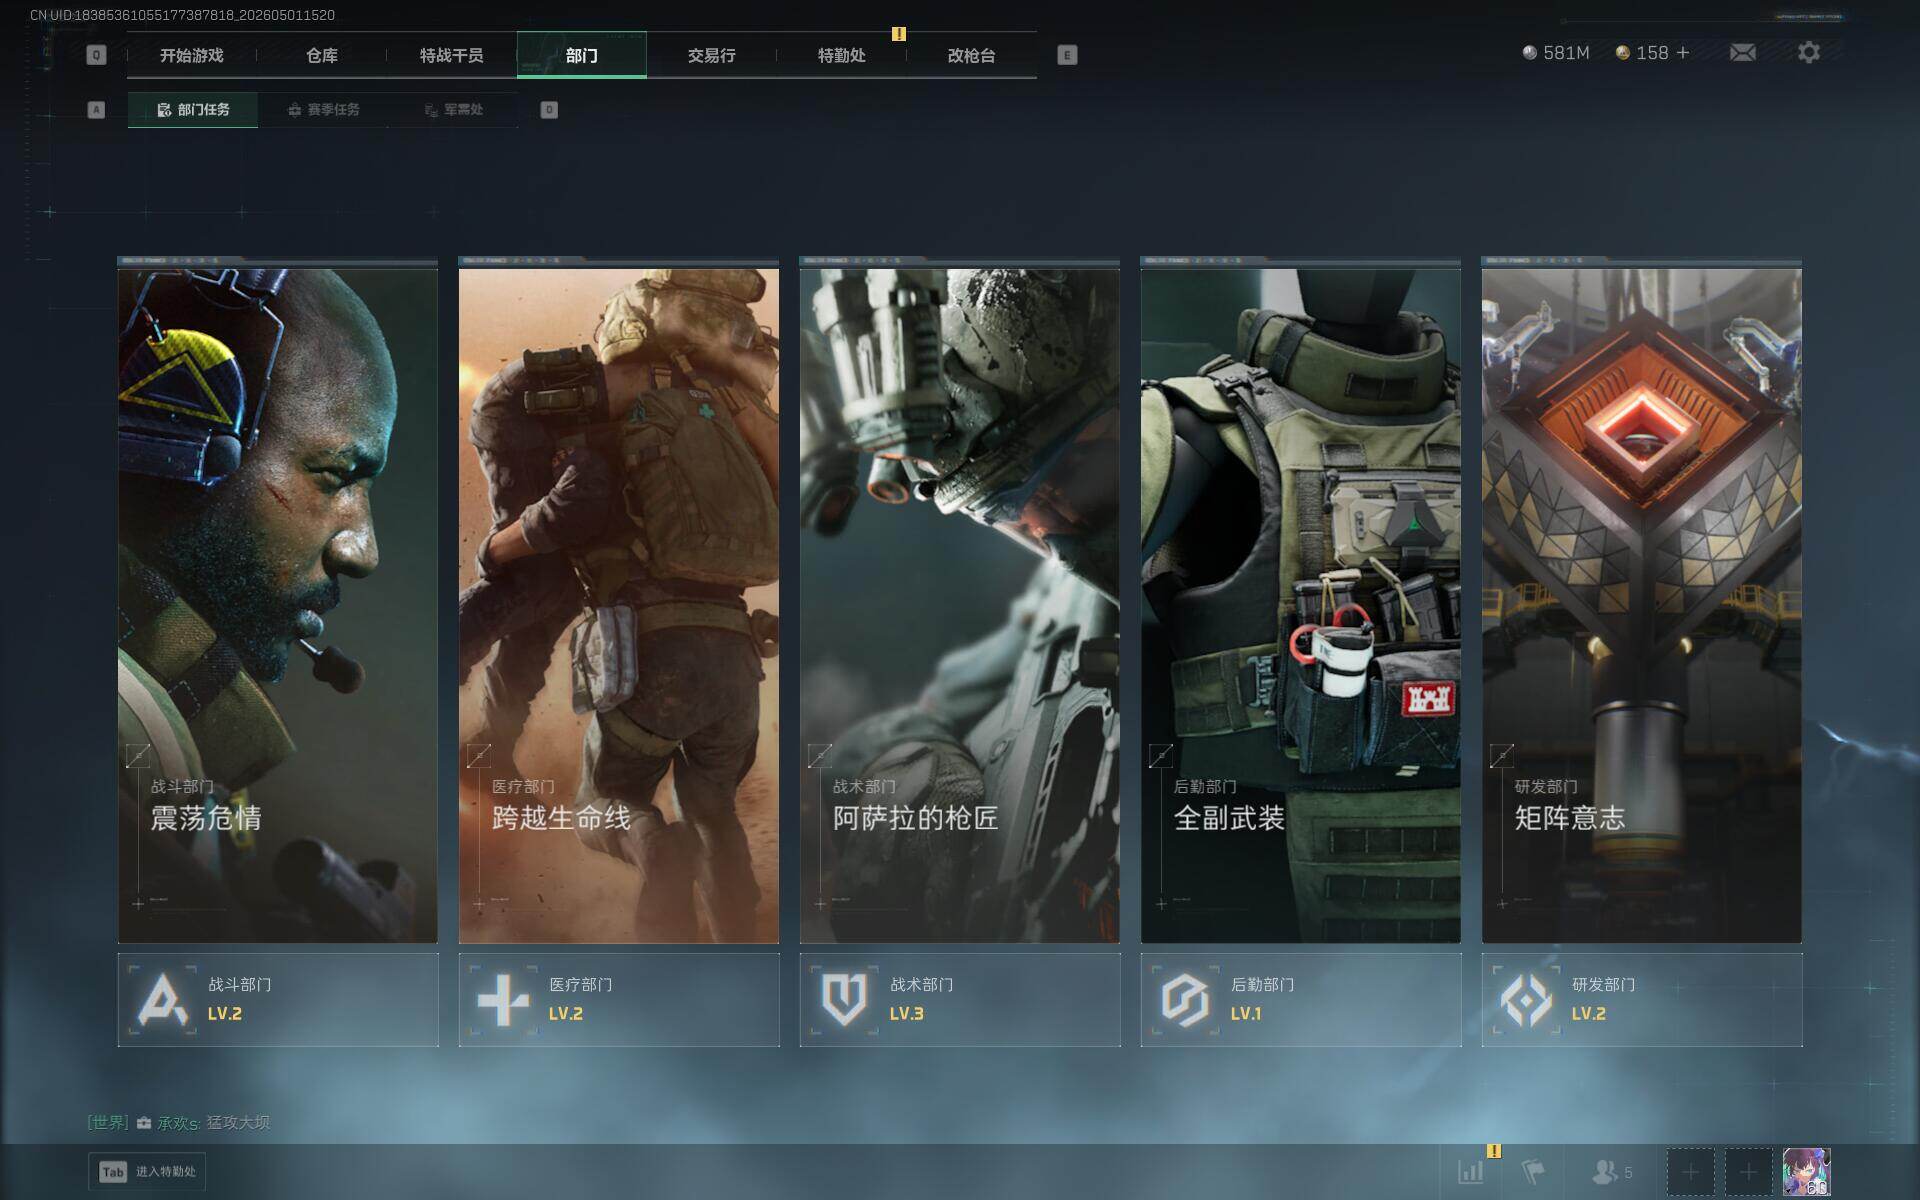Click the D key hint beside the sub-tabs
1920x1200 pixels.
(x=549, y=110)
